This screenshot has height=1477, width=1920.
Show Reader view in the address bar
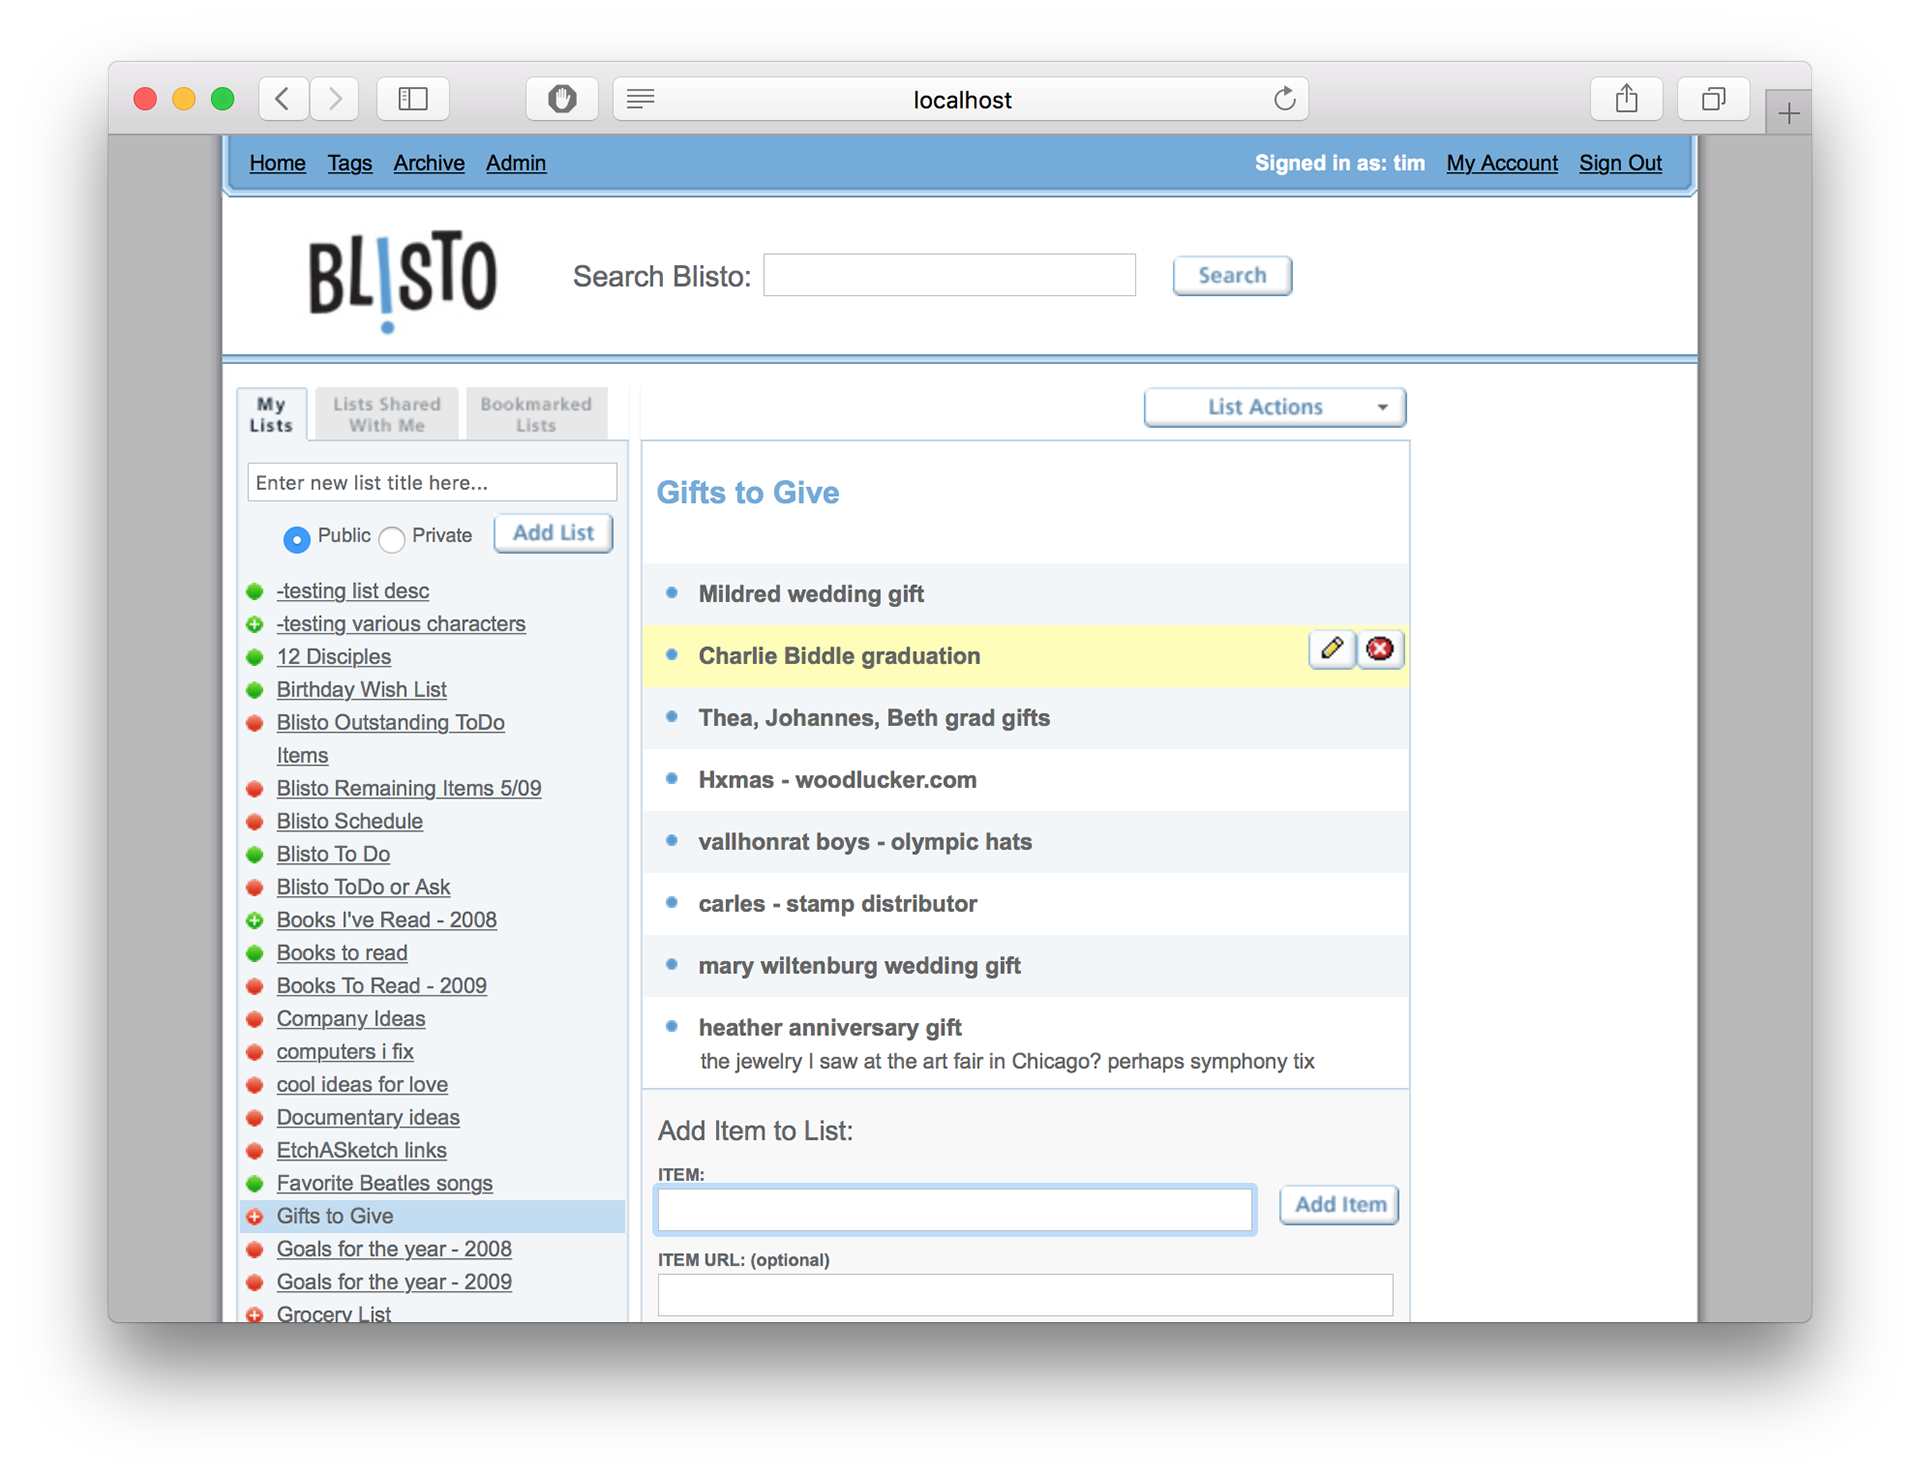[641, 99]
